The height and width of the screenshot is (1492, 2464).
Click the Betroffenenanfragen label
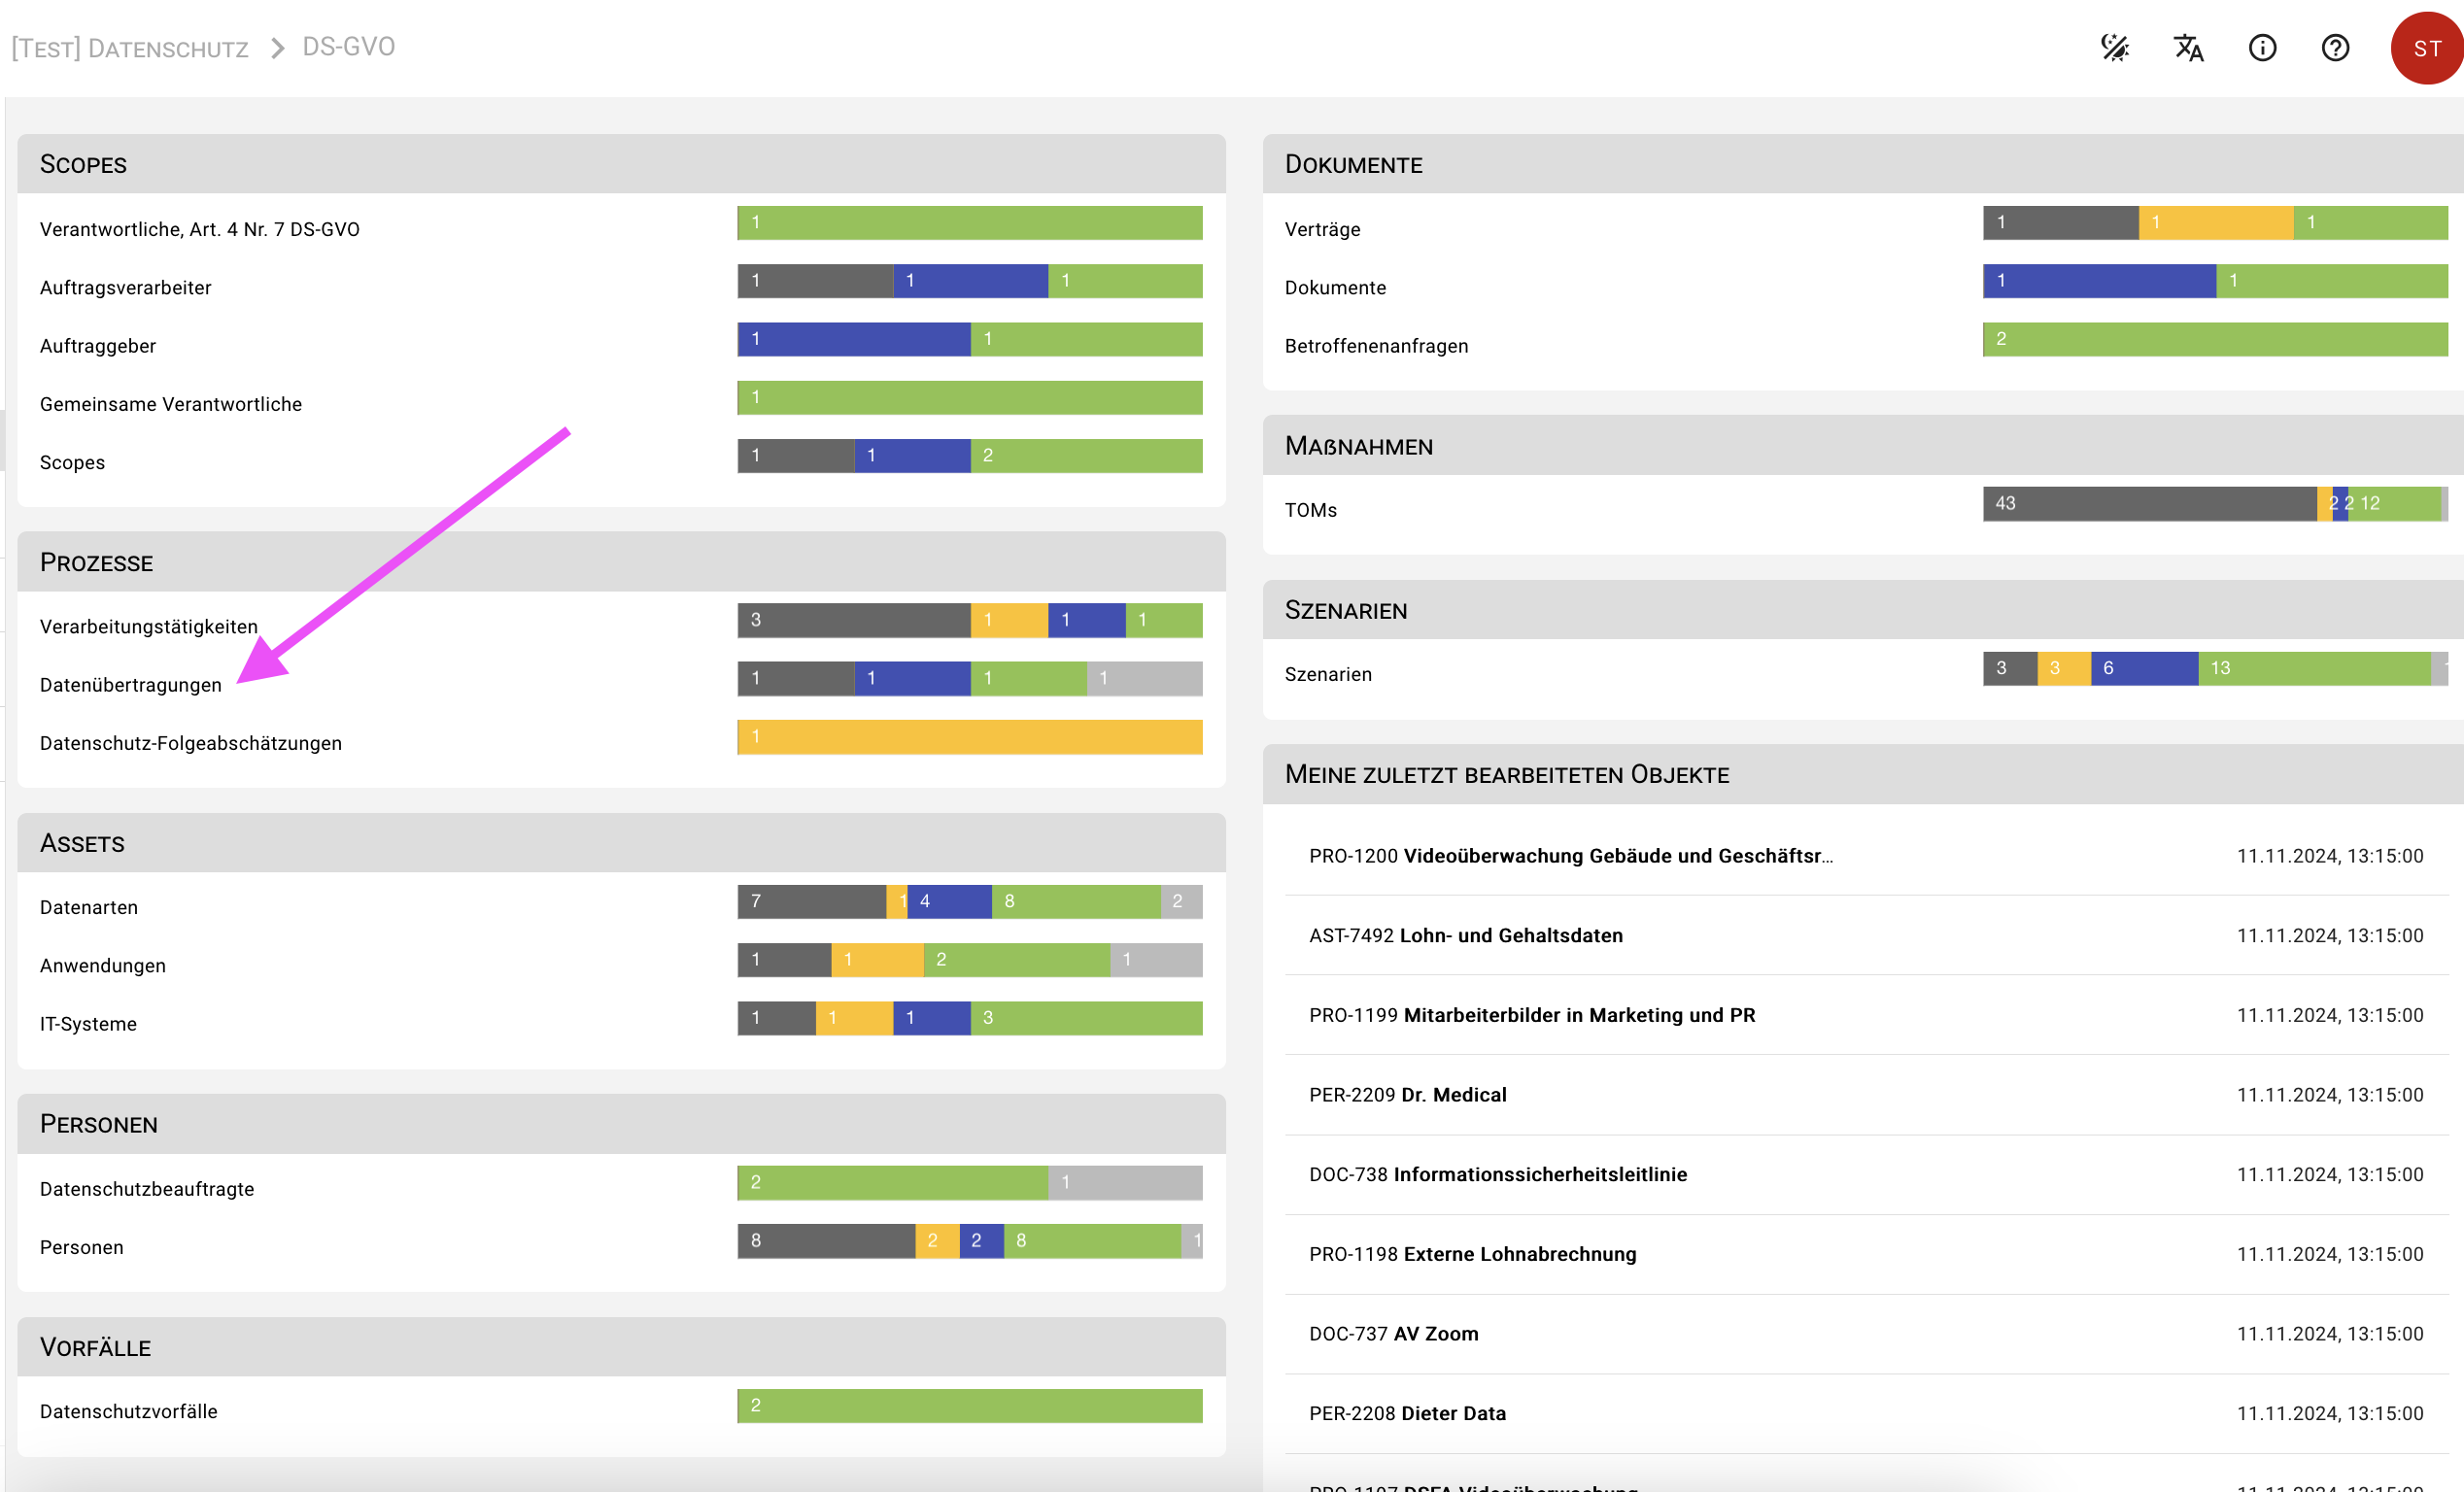(x=1376, y=346)
